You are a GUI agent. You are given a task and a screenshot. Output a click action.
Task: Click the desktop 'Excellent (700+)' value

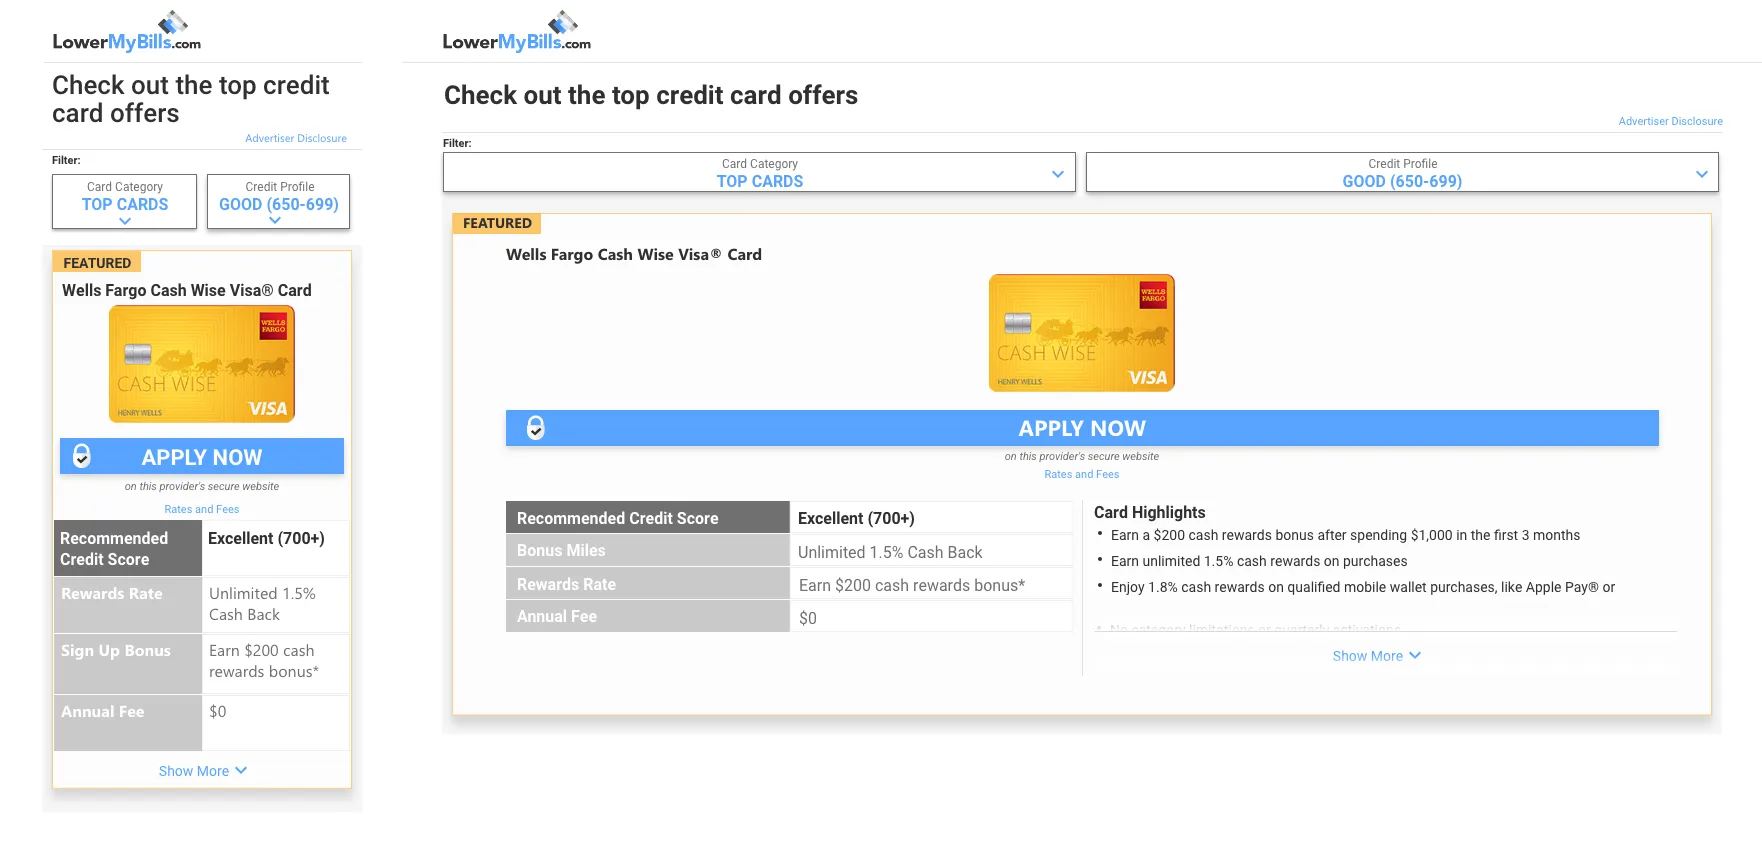click(x=856, y=518)
